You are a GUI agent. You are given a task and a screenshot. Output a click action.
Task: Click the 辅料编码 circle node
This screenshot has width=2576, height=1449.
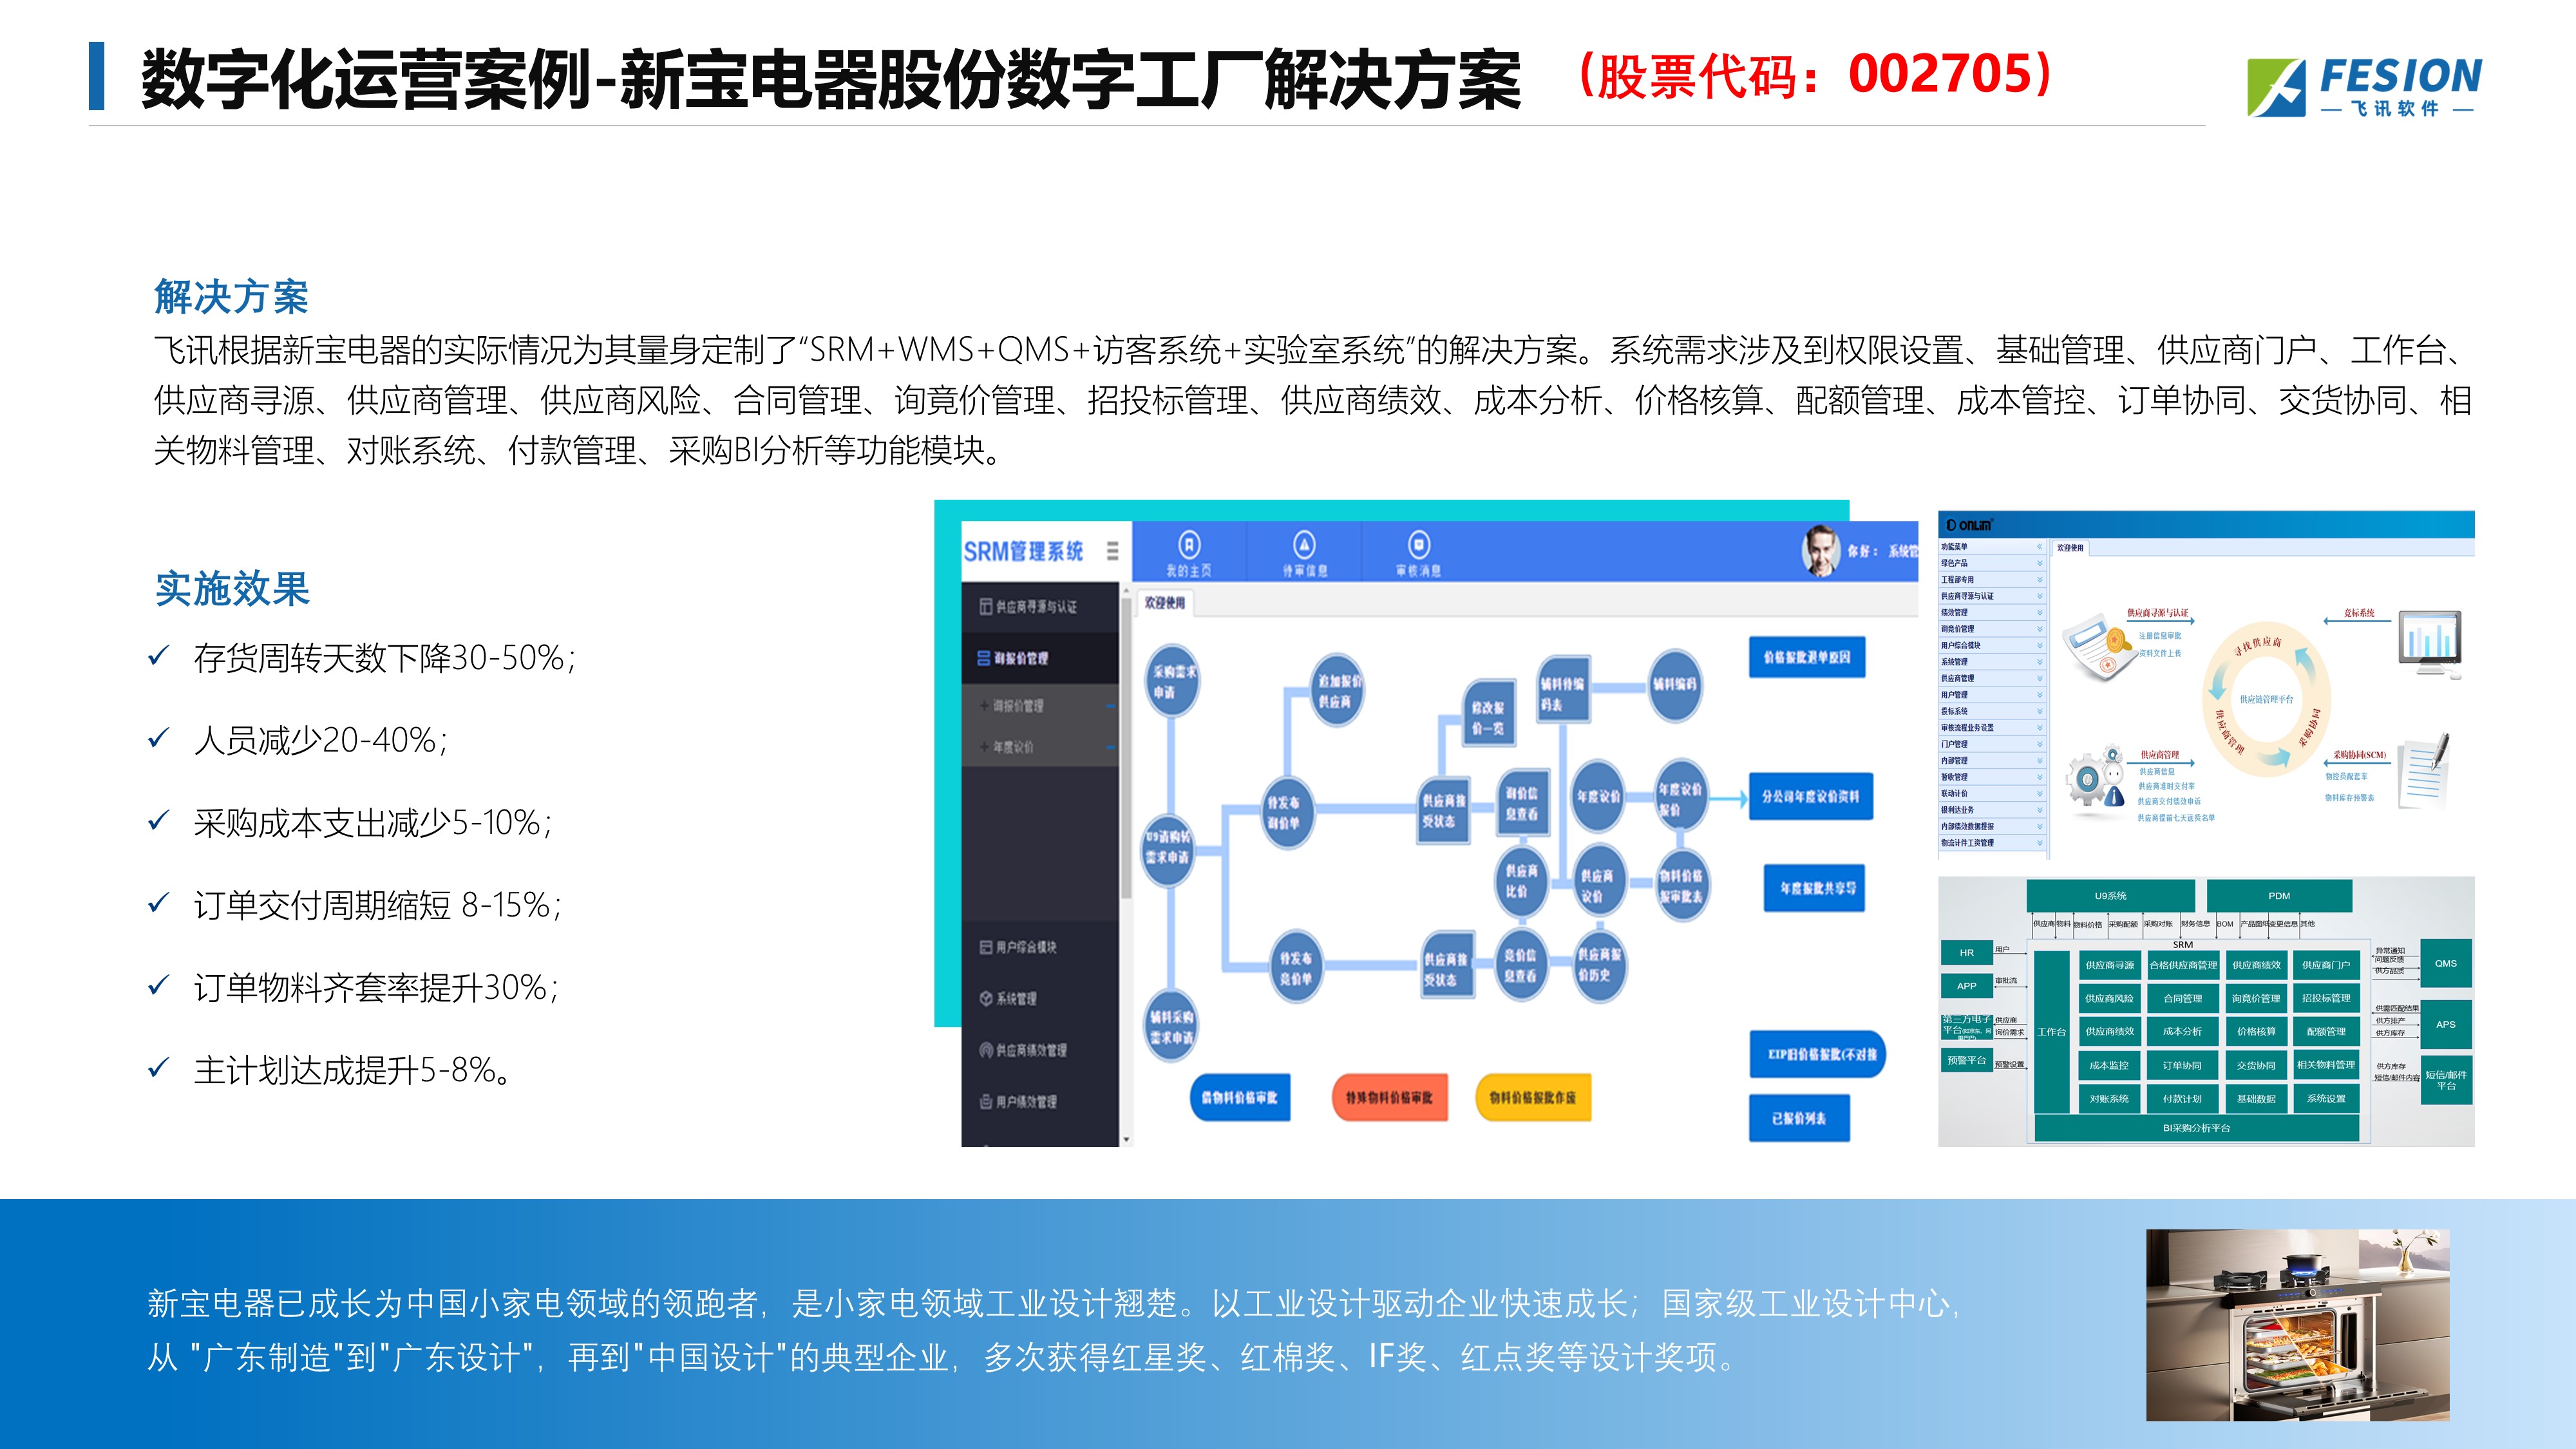1675,685
